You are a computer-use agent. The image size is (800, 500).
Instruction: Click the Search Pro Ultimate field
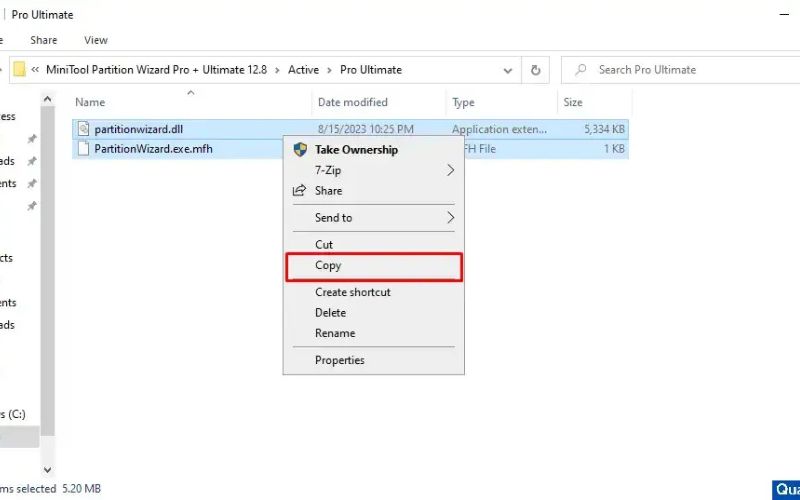click(x=681, y=70)
